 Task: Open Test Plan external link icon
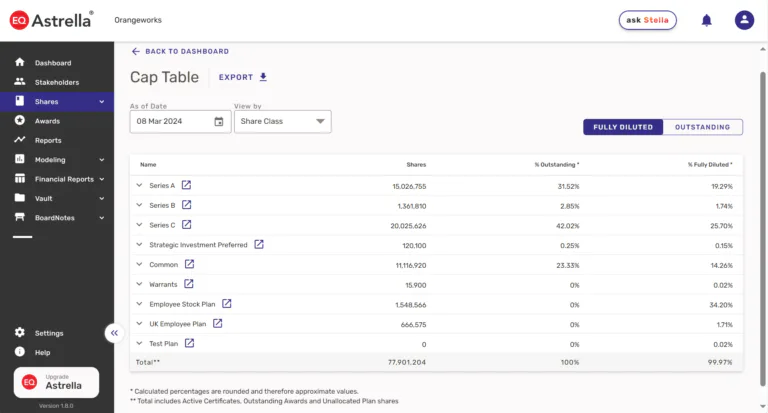[190, 343]
